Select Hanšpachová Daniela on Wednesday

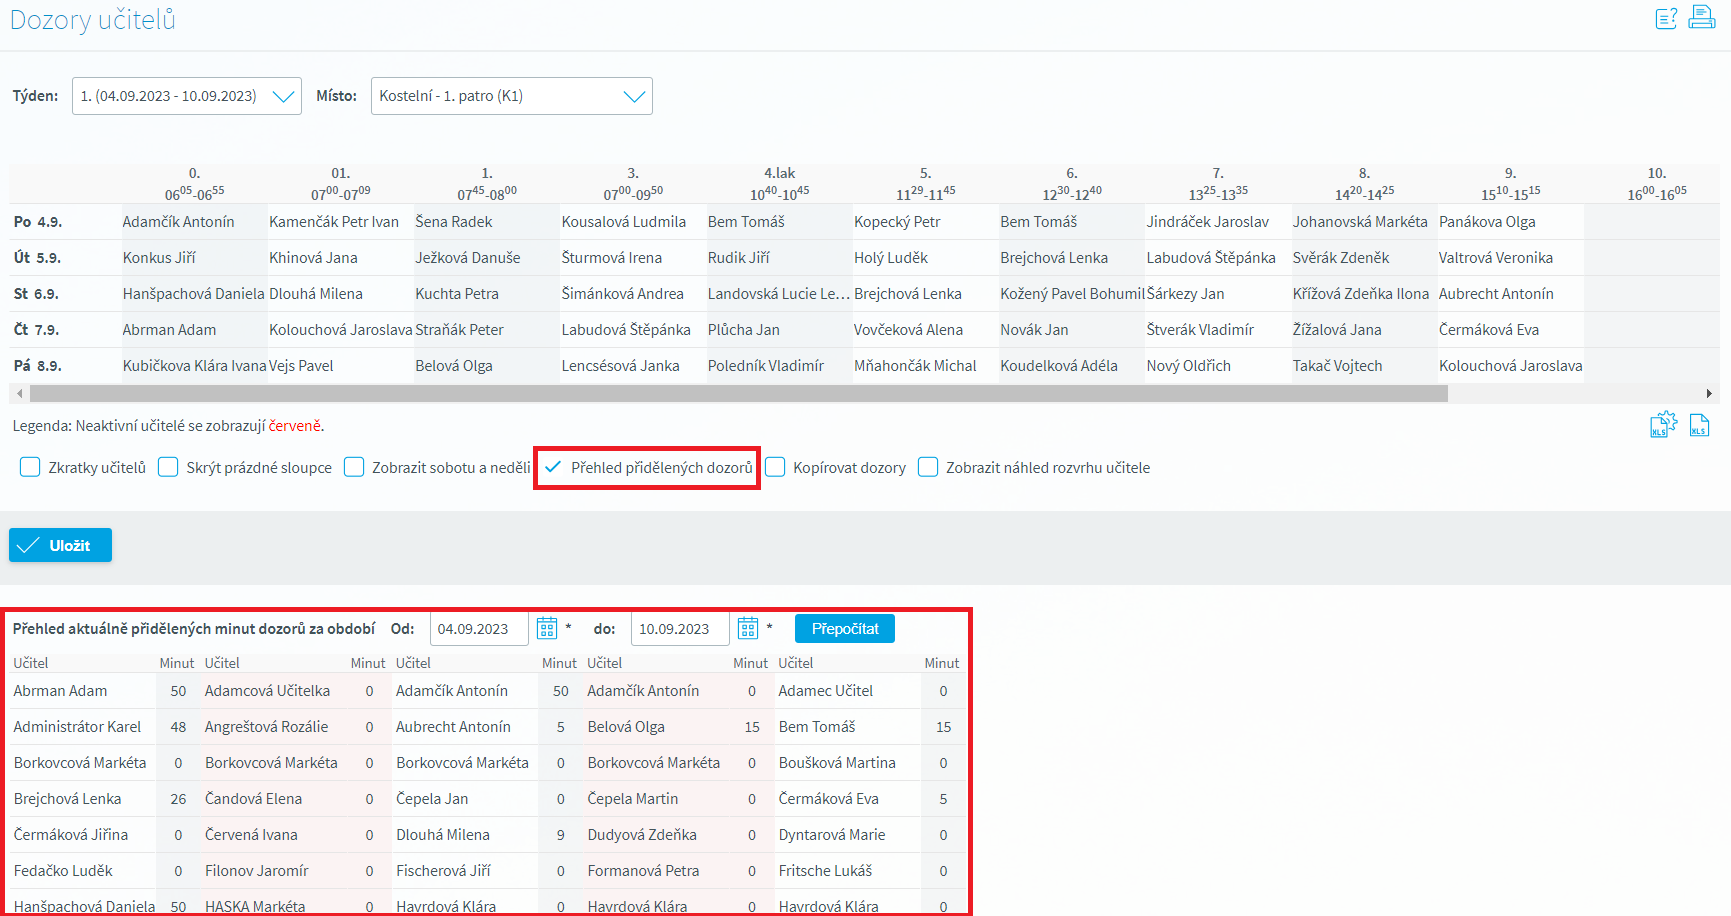click(194, 294)
